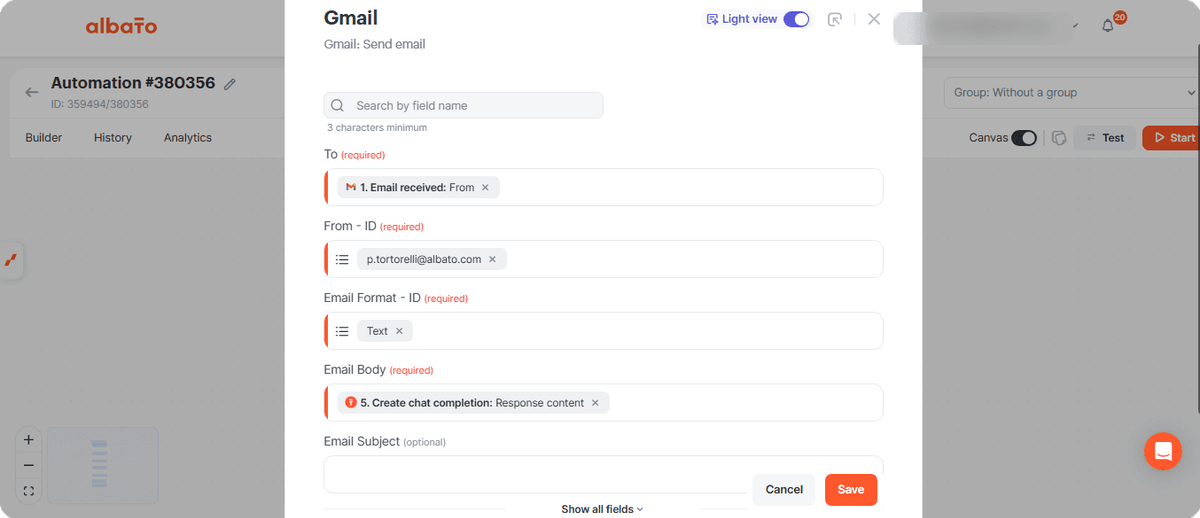Remove the Text format chip
The height and width of the screenshot is (518, 1200).
(399, 331)
